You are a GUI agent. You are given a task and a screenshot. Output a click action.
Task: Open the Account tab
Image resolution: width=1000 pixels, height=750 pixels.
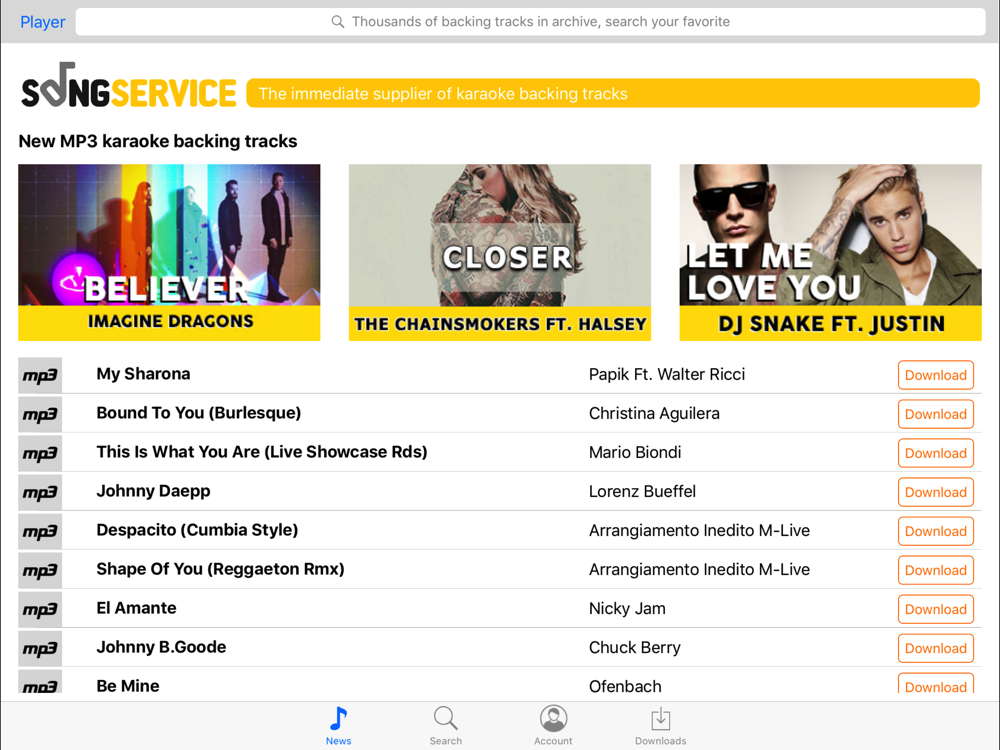pyautogui.click(x=553, y=726)
